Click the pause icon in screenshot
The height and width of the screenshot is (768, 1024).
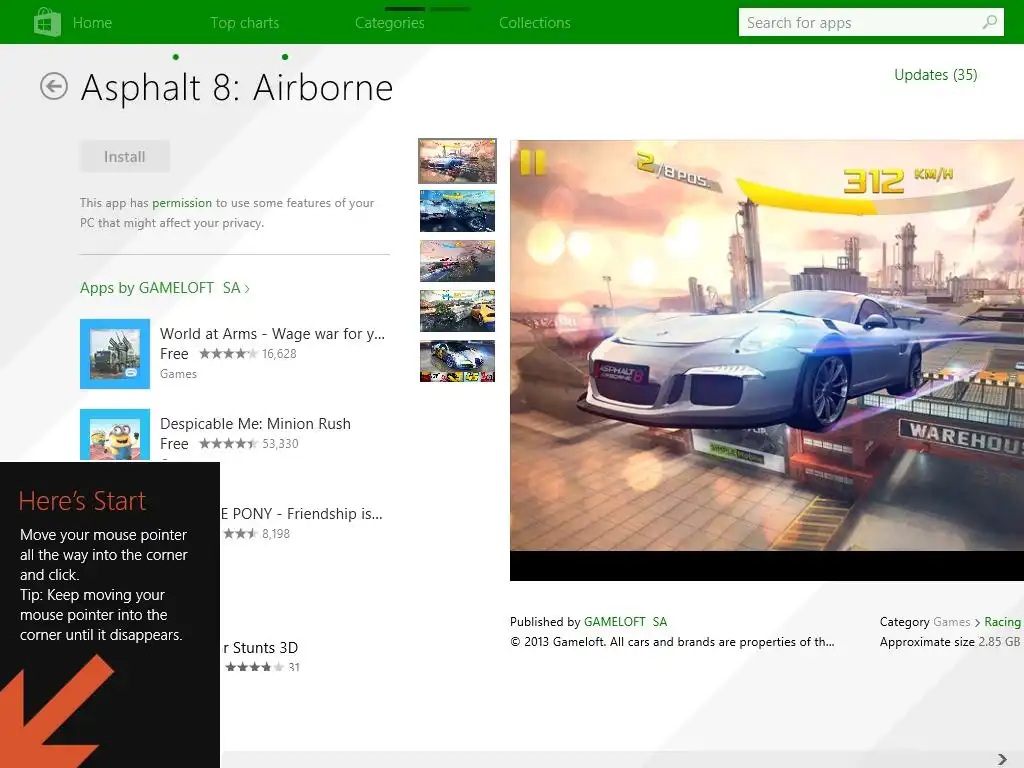532,162
